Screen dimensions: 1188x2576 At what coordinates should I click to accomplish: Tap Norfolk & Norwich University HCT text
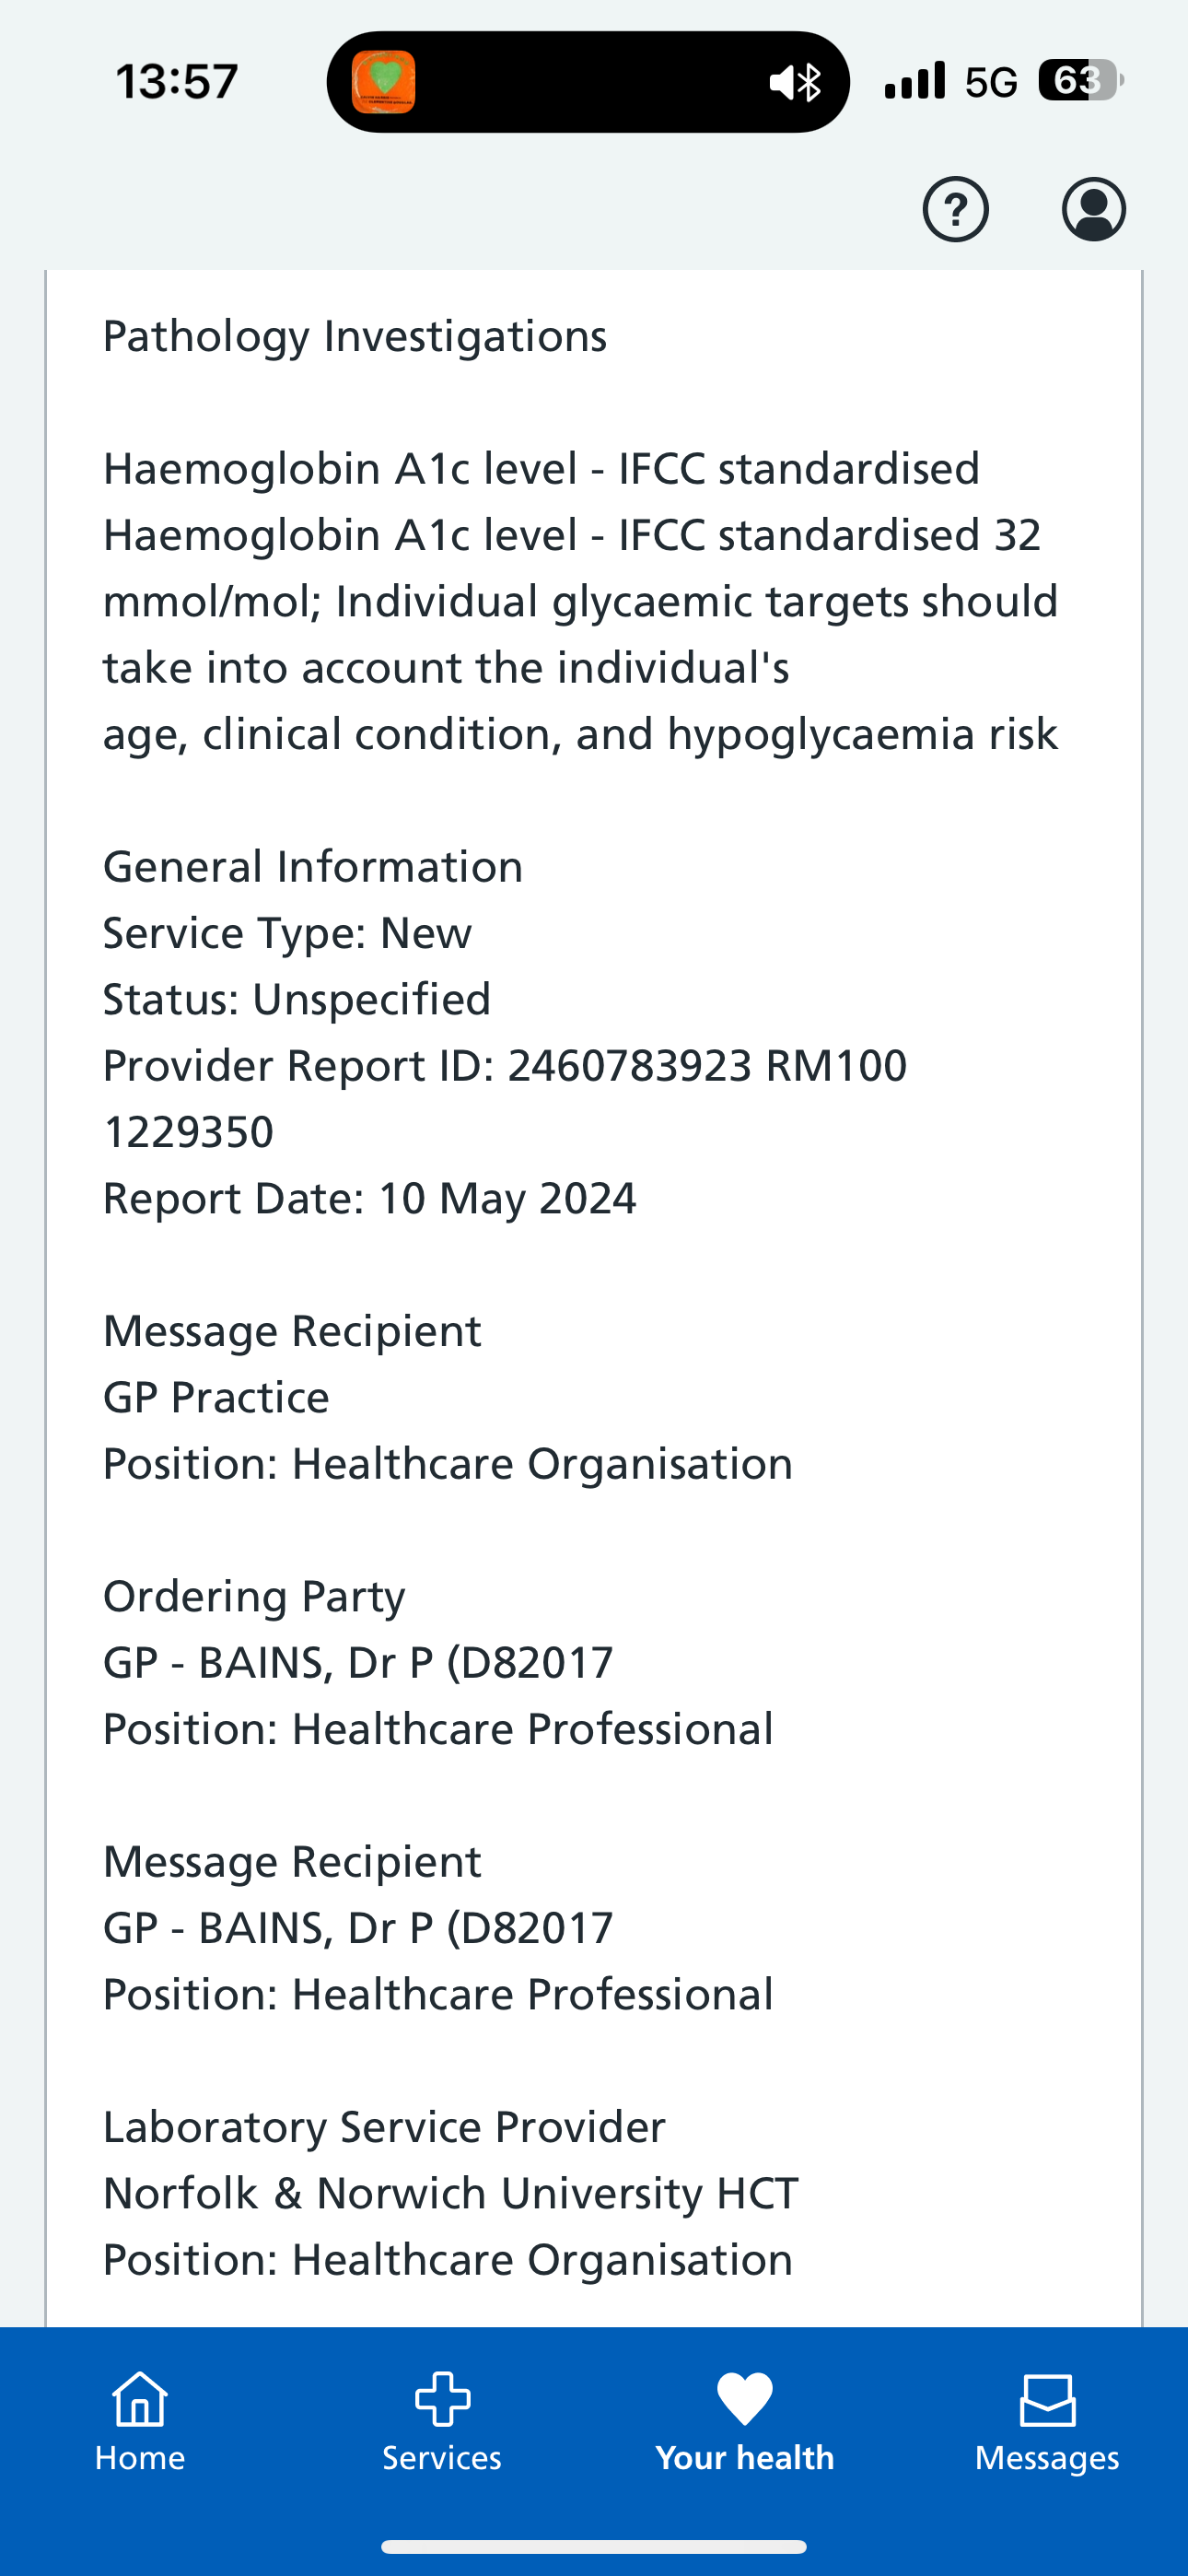coord(451,2193)
